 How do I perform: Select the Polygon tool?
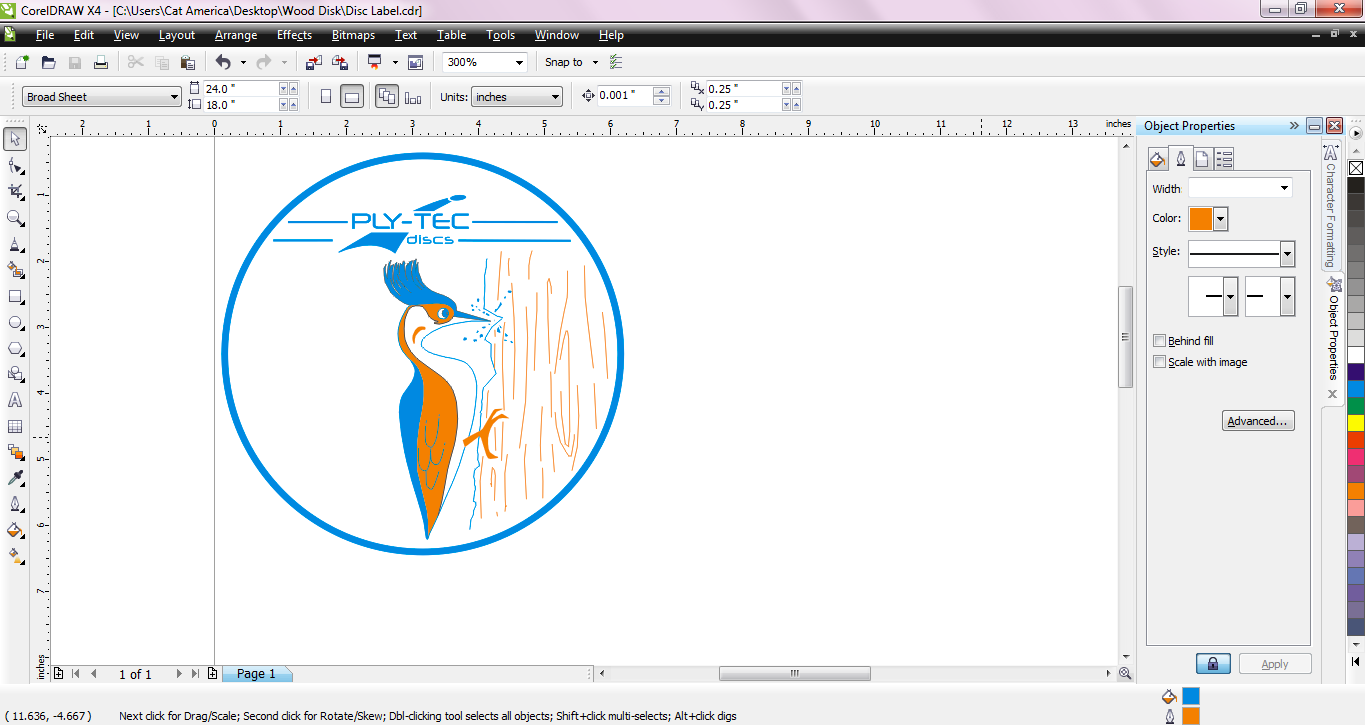pyautogui.click(x=15, y=348)
